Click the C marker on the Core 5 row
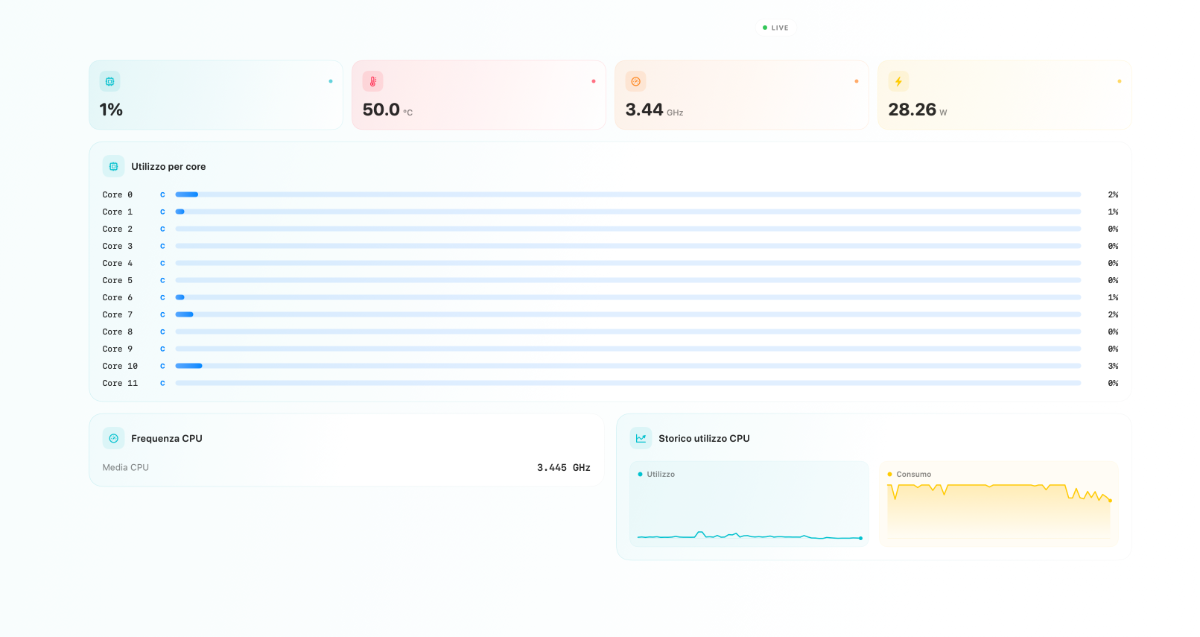This screenshot has height=637, width=1200. 163,280
